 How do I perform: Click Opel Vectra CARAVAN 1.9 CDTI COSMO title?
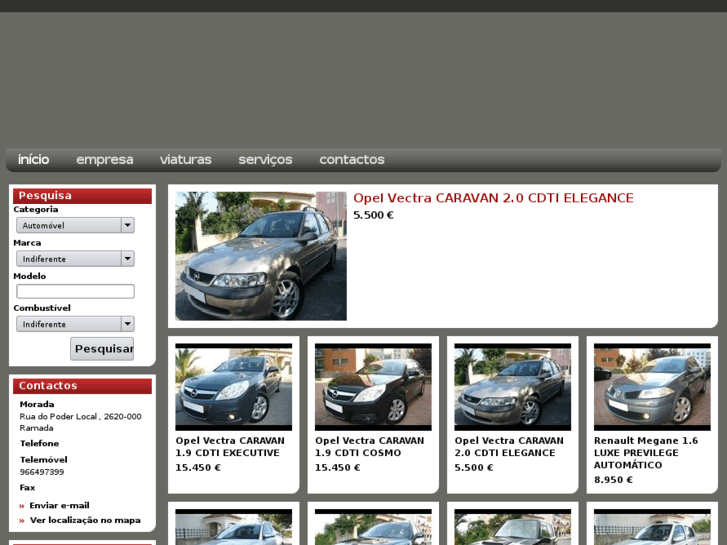[370, 447]
